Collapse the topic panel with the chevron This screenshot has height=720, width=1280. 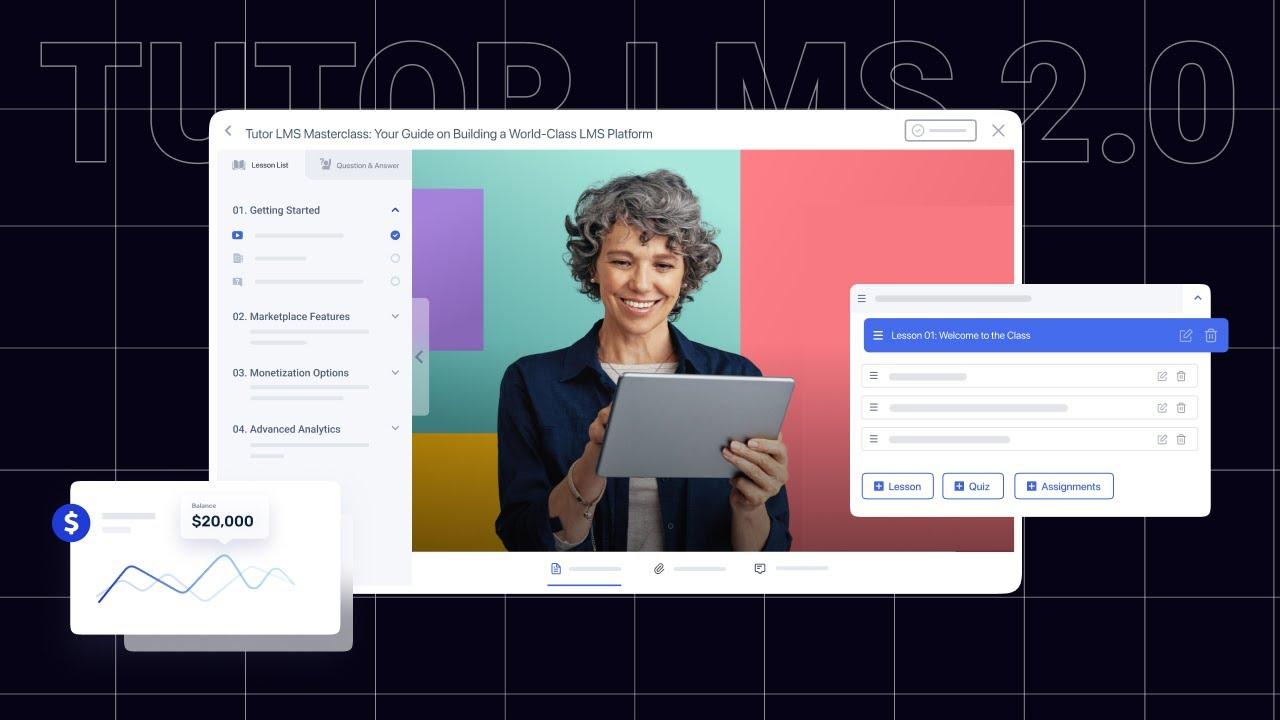[1197, 298]
